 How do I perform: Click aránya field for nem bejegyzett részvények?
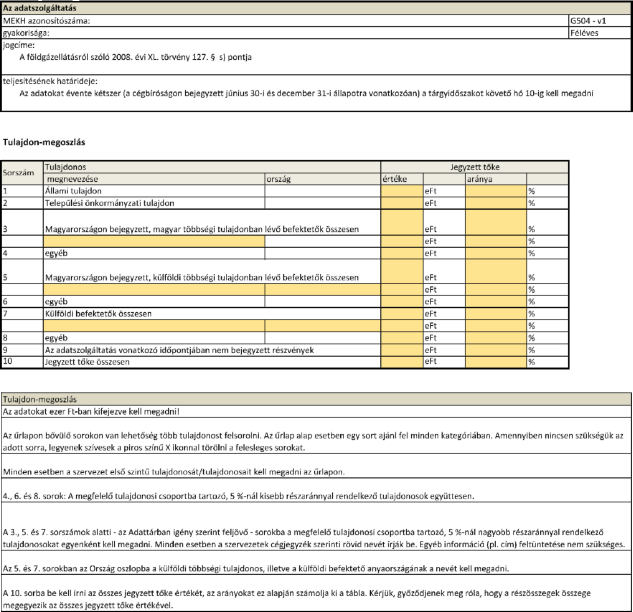coord(496,350)
